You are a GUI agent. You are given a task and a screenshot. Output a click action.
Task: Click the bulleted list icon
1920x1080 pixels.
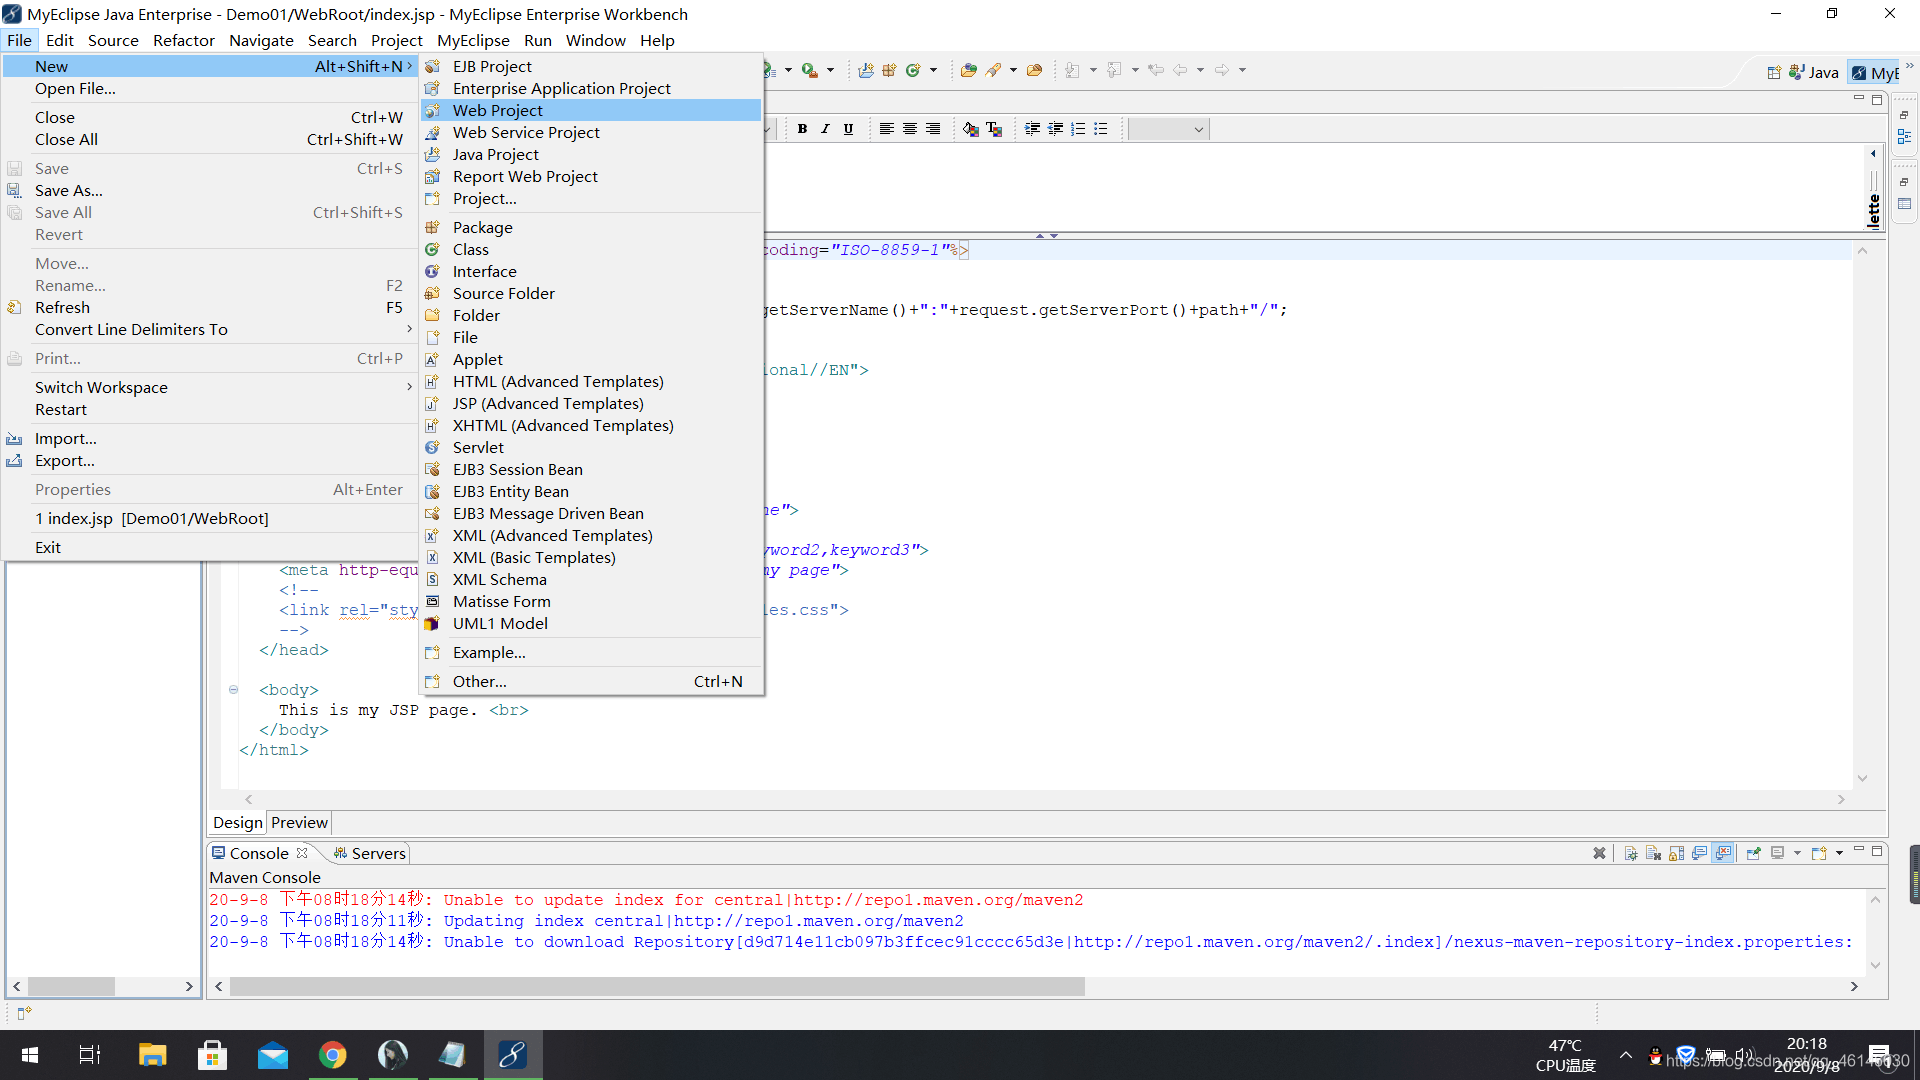pos(1101,129)
